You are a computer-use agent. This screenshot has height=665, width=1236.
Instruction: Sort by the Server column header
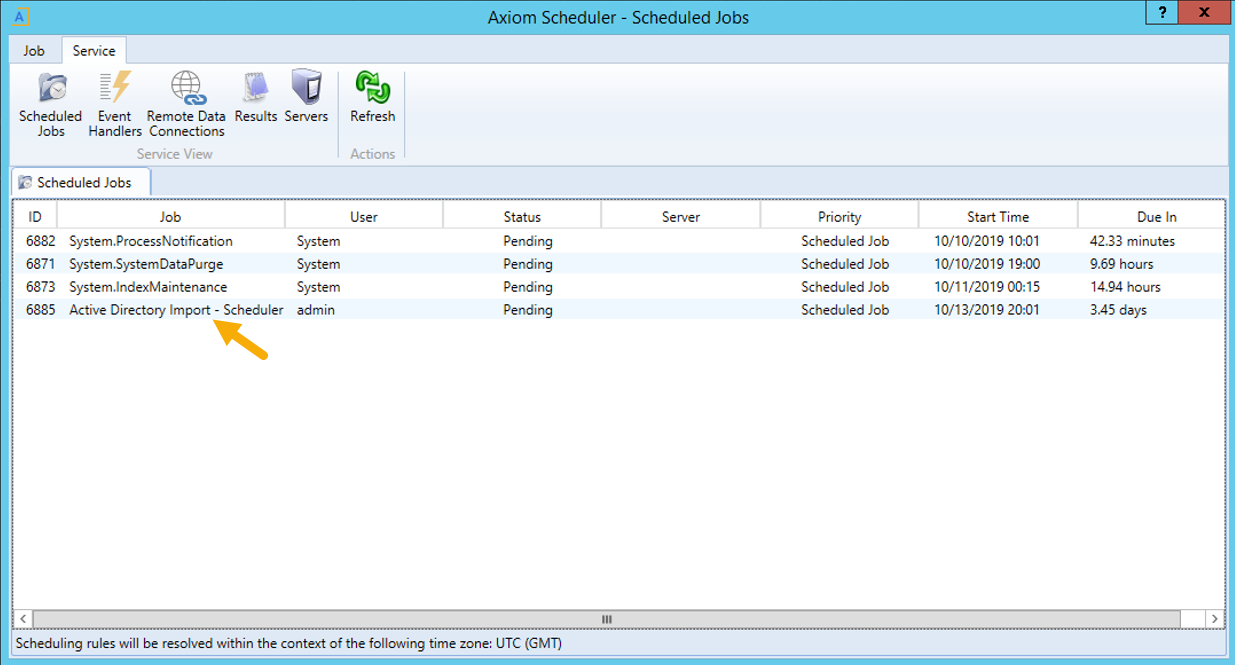pyautogui.click(x=681, y=216)
